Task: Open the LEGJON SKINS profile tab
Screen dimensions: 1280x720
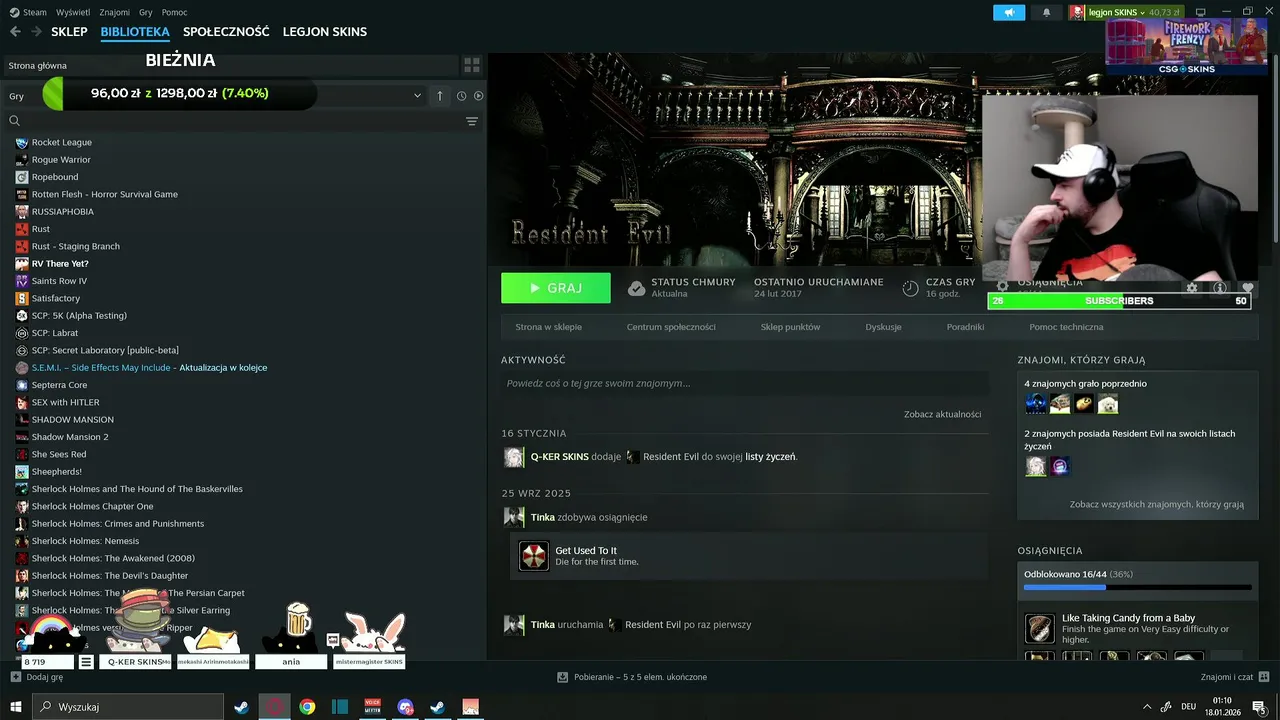Action: [x=325, y=32]
